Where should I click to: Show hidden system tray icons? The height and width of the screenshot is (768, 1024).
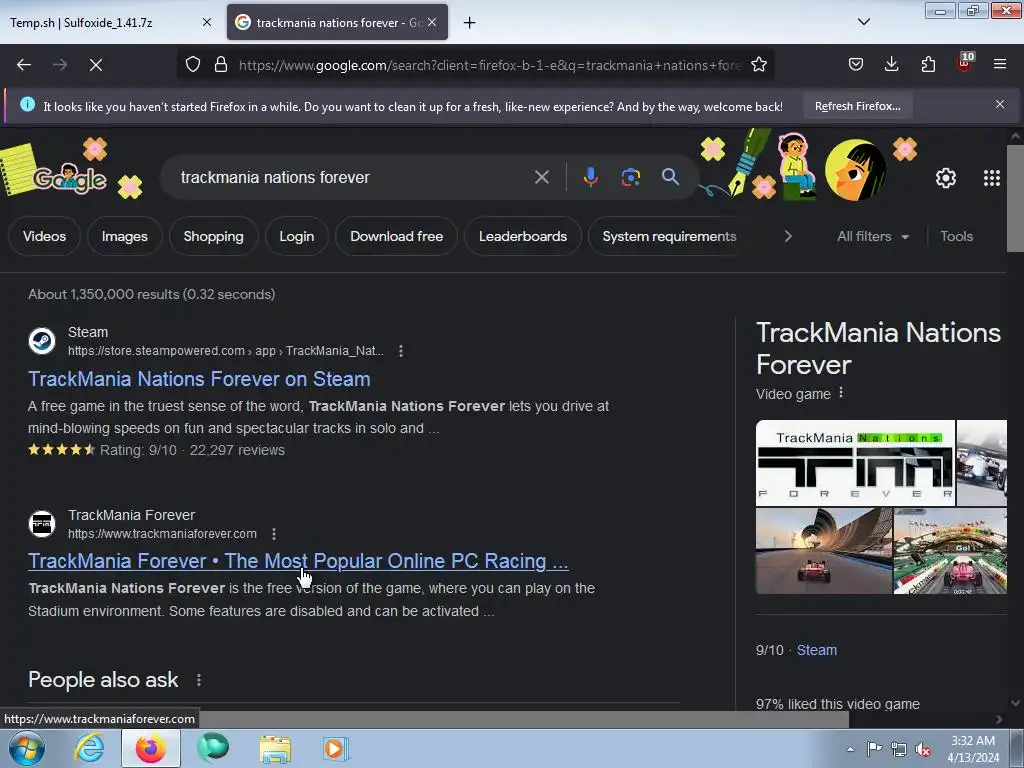[850, 749]
